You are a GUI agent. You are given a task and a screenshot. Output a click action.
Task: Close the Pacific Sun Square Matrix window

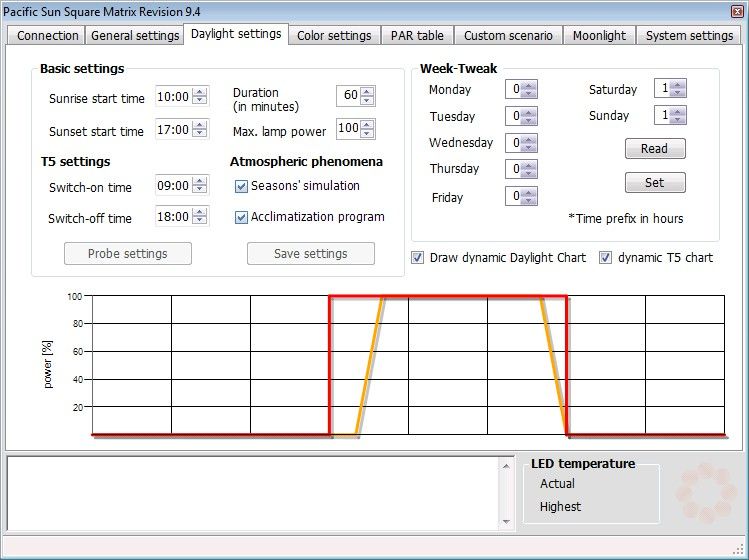tap(738, 11)
